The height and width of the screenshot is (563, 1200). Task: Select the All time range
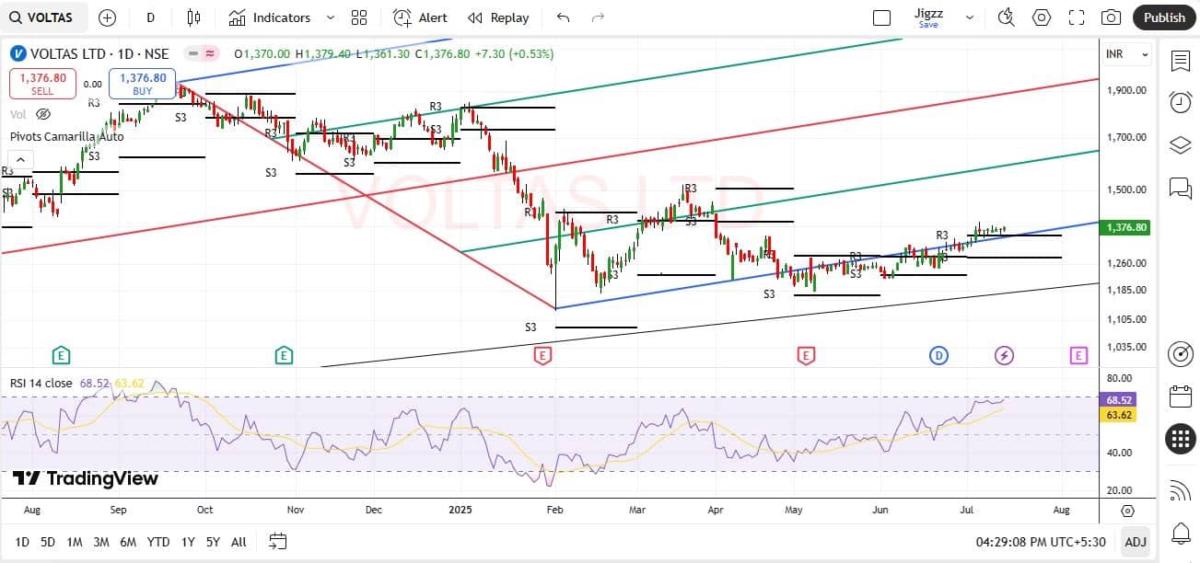(x=238, y=542)
